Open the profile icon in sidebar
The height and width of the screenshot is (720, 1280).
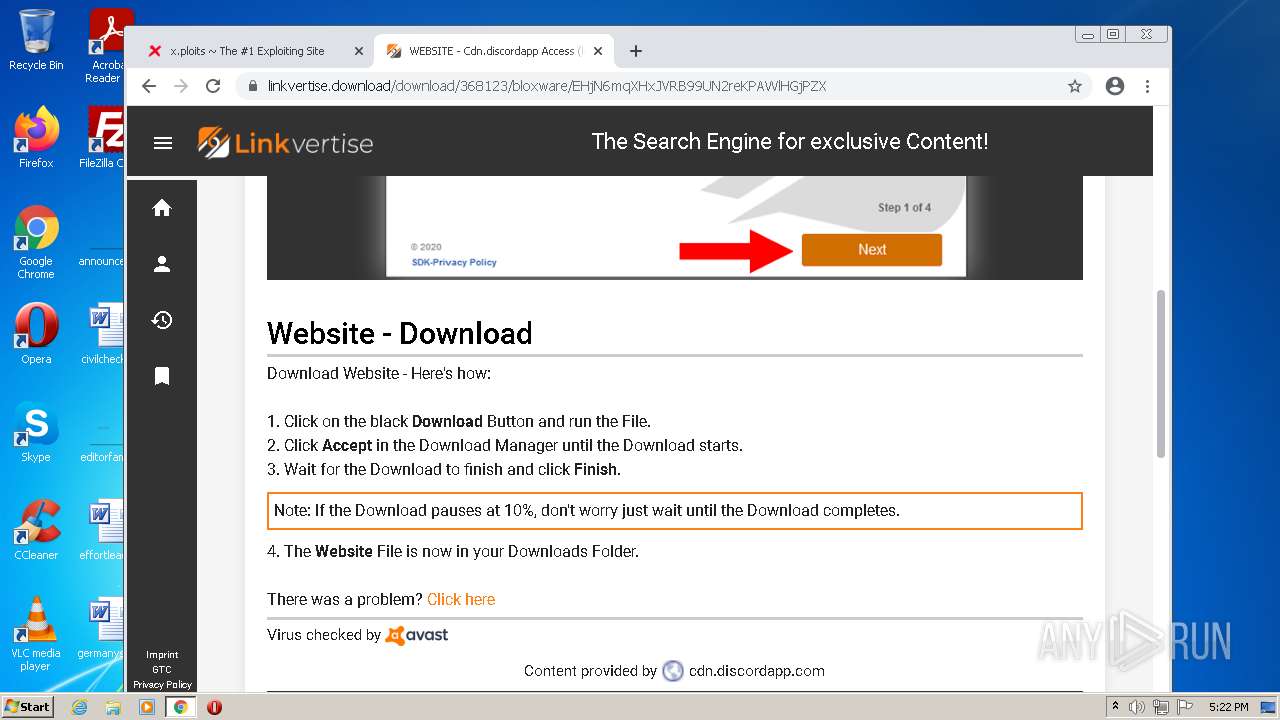coord(162,264)
